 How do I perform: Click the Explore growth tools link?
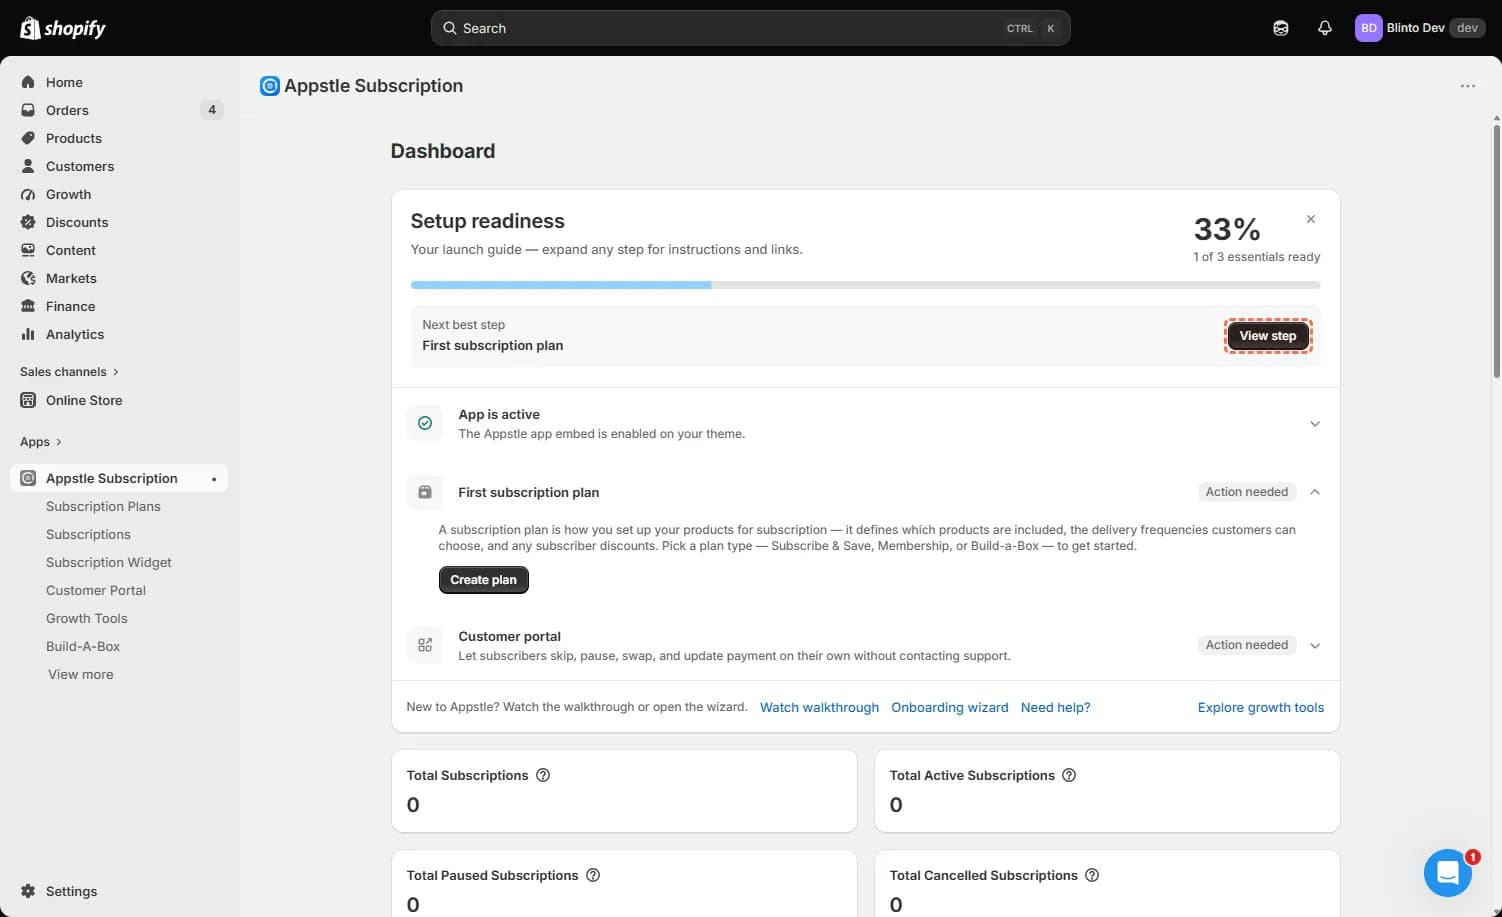click(1261, 707)
